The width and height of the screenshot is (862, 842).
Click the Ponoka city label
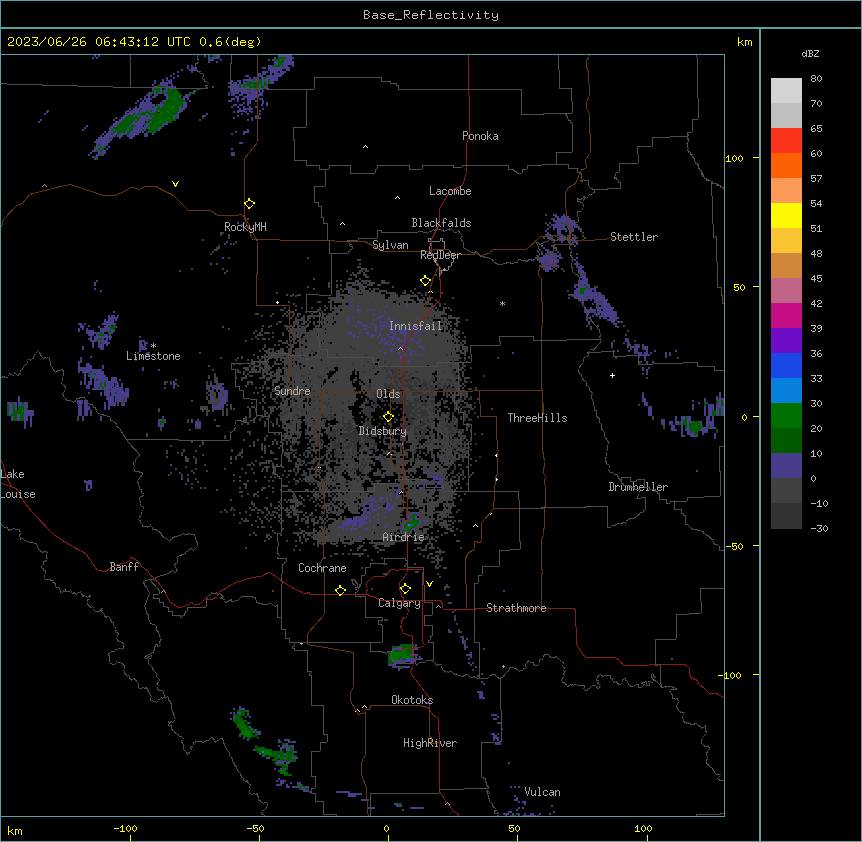tap(480, 136)
